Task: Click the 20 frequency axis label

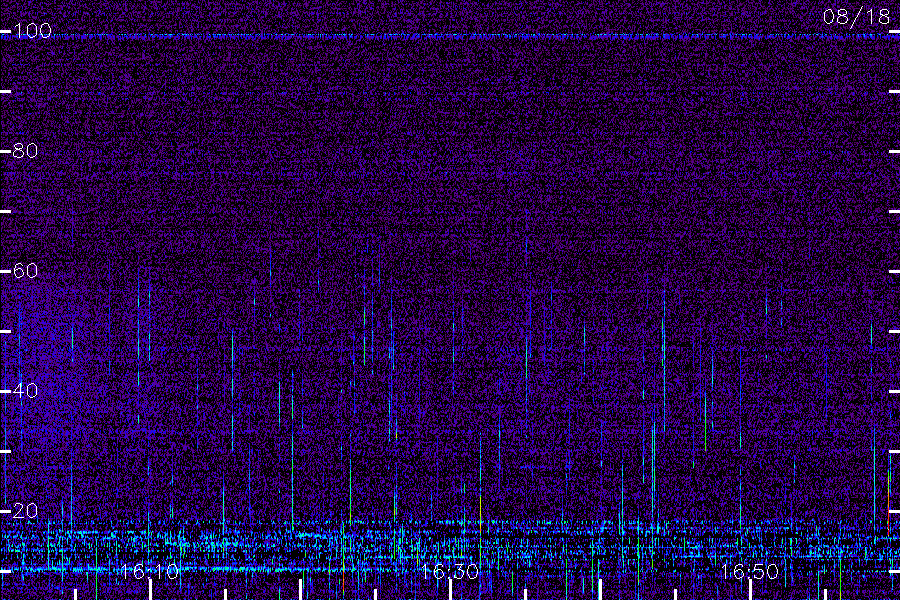Action: (25, 510)
